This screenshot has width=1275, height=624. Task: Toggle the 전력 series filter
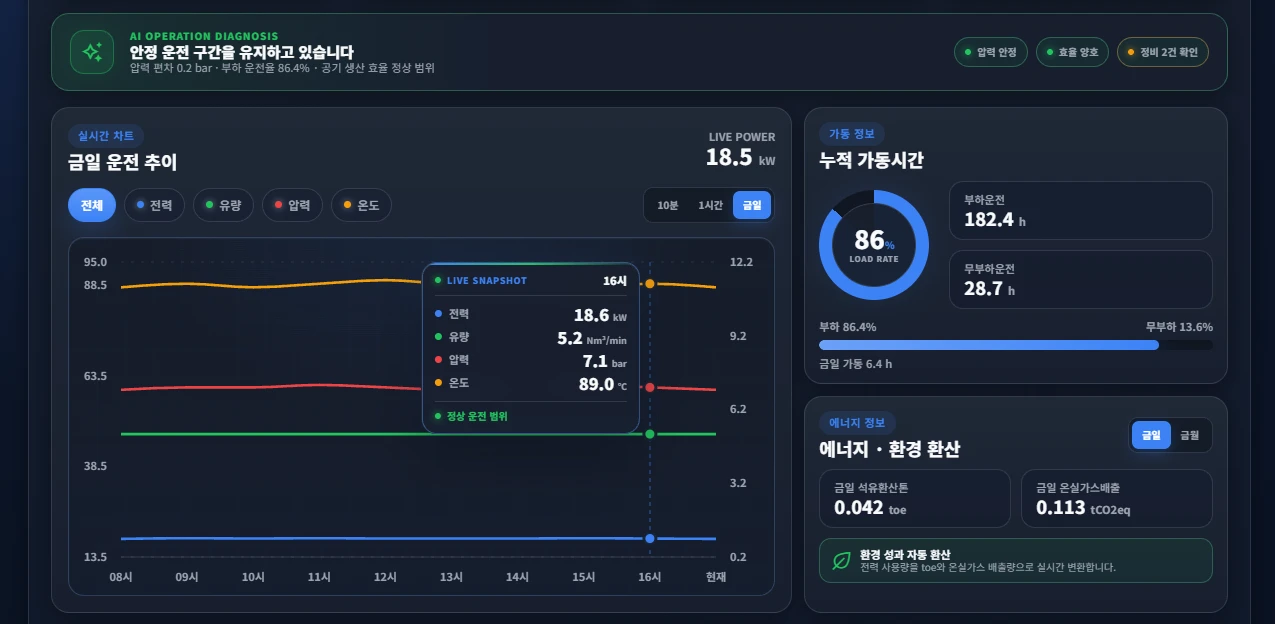pos(154,205)
